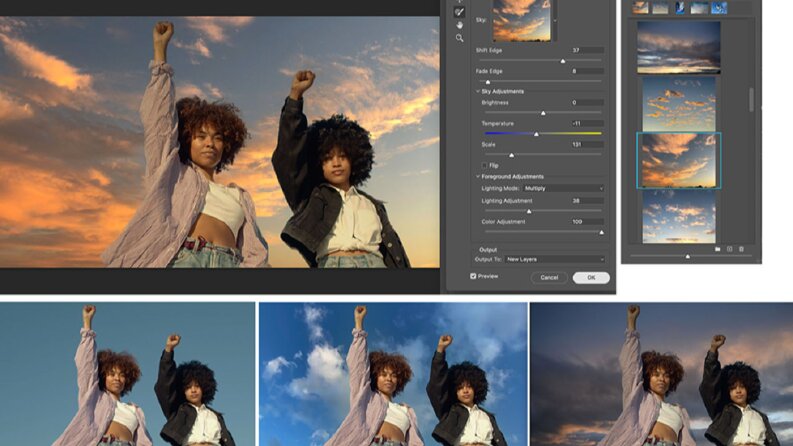793x446 pixels.
Task: Toggle the Preview checkbox
Action: pos(473,276)
